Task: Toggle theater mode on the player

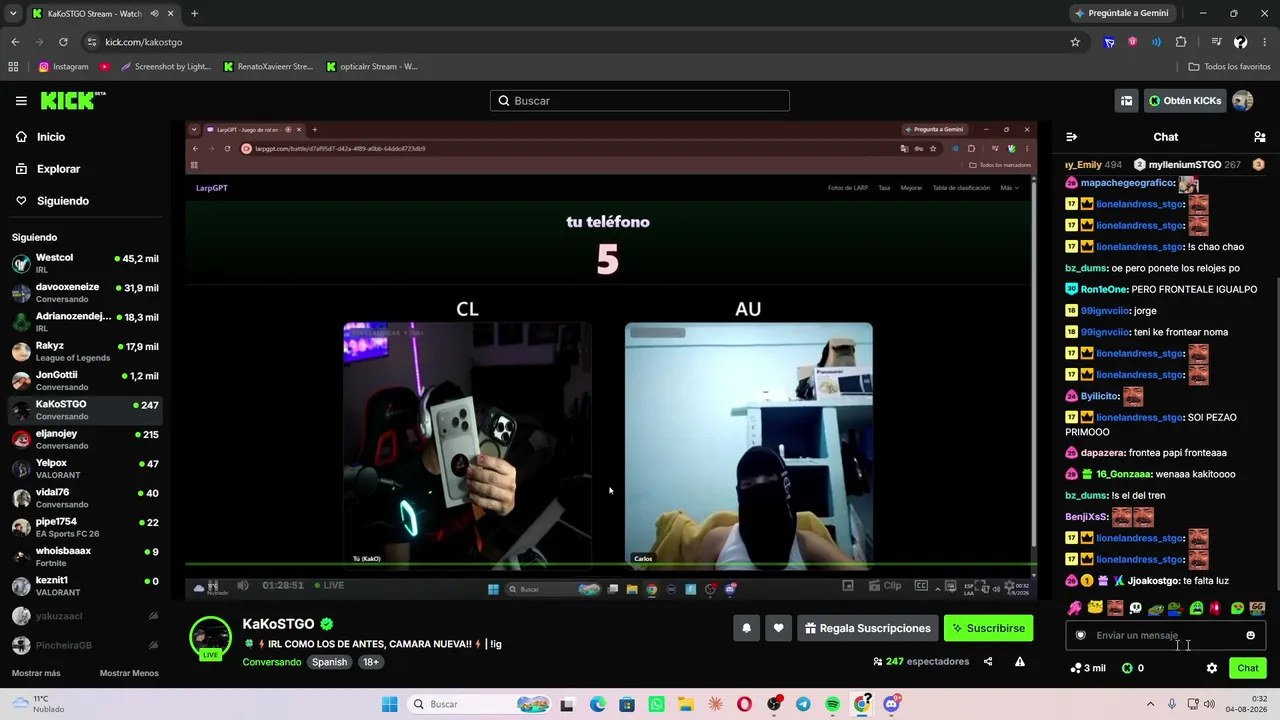Action: 950,586
